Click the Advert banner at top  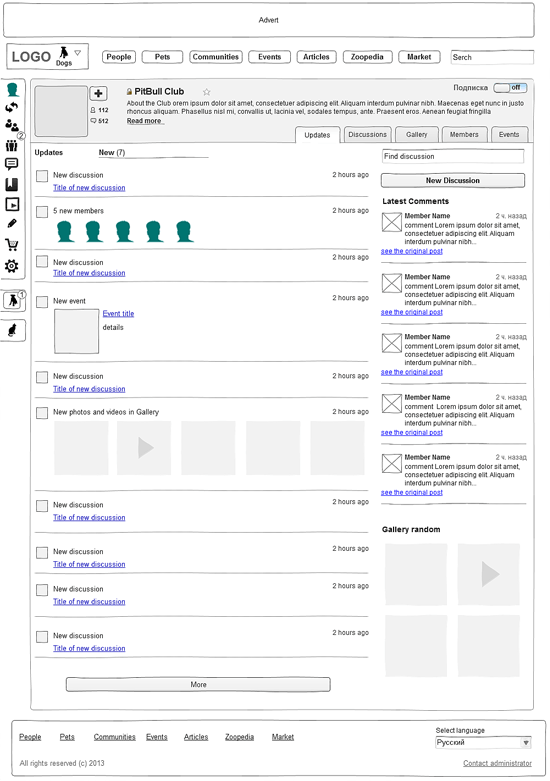click(x=269, y=20)
